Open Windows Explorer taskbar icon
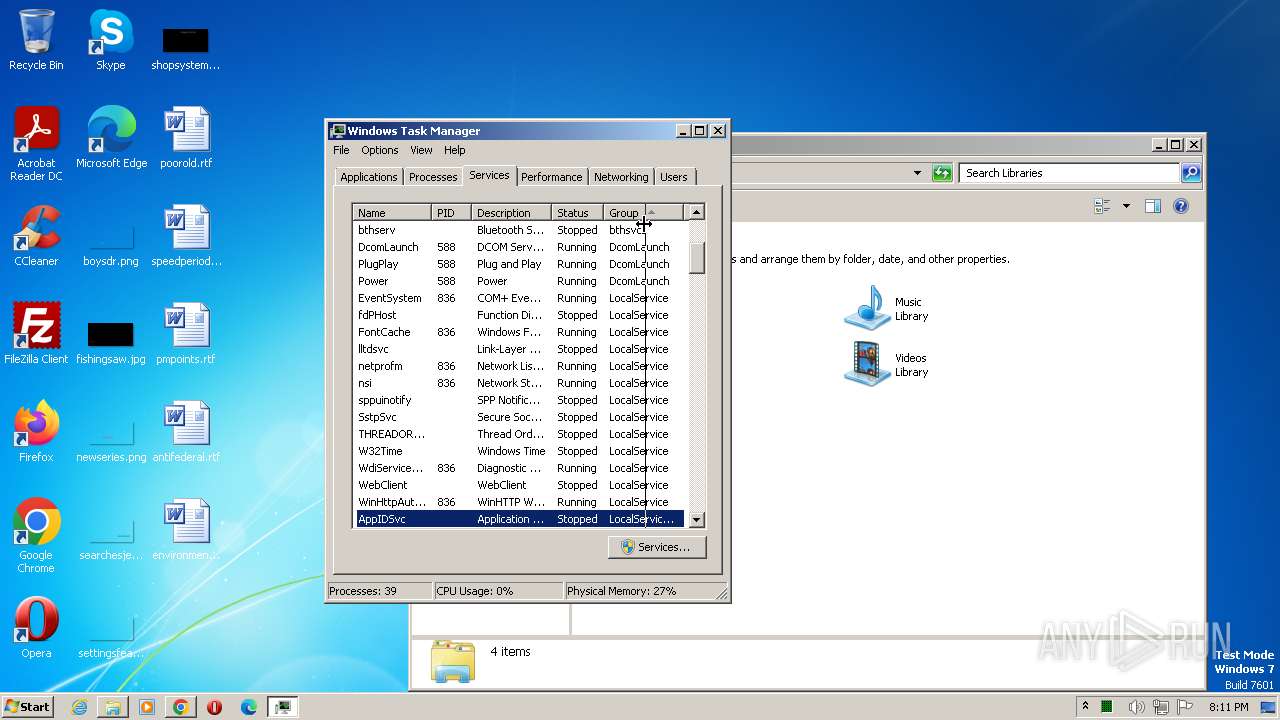 point(113,707)
